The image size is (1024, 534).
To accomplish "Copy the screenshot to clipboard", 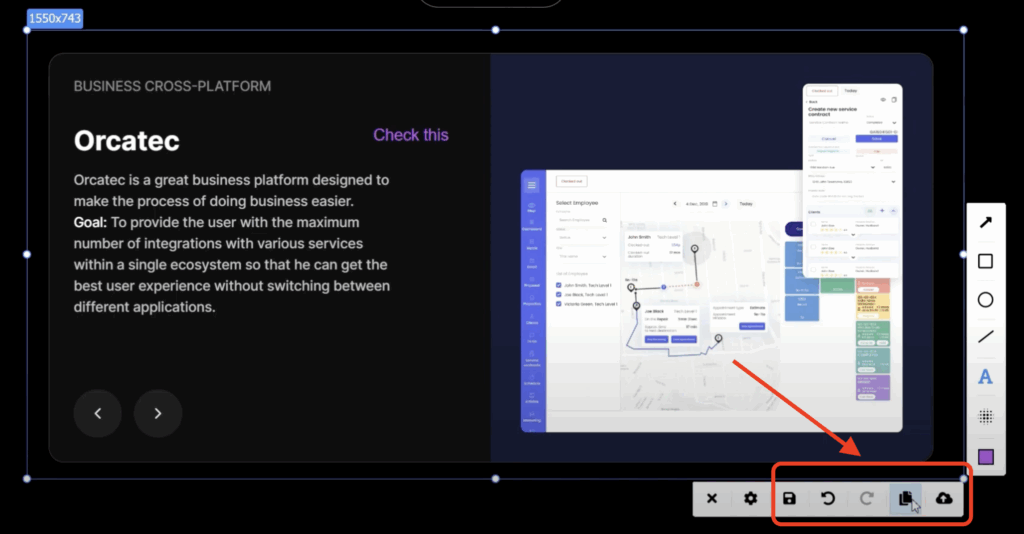I will 906,498.
